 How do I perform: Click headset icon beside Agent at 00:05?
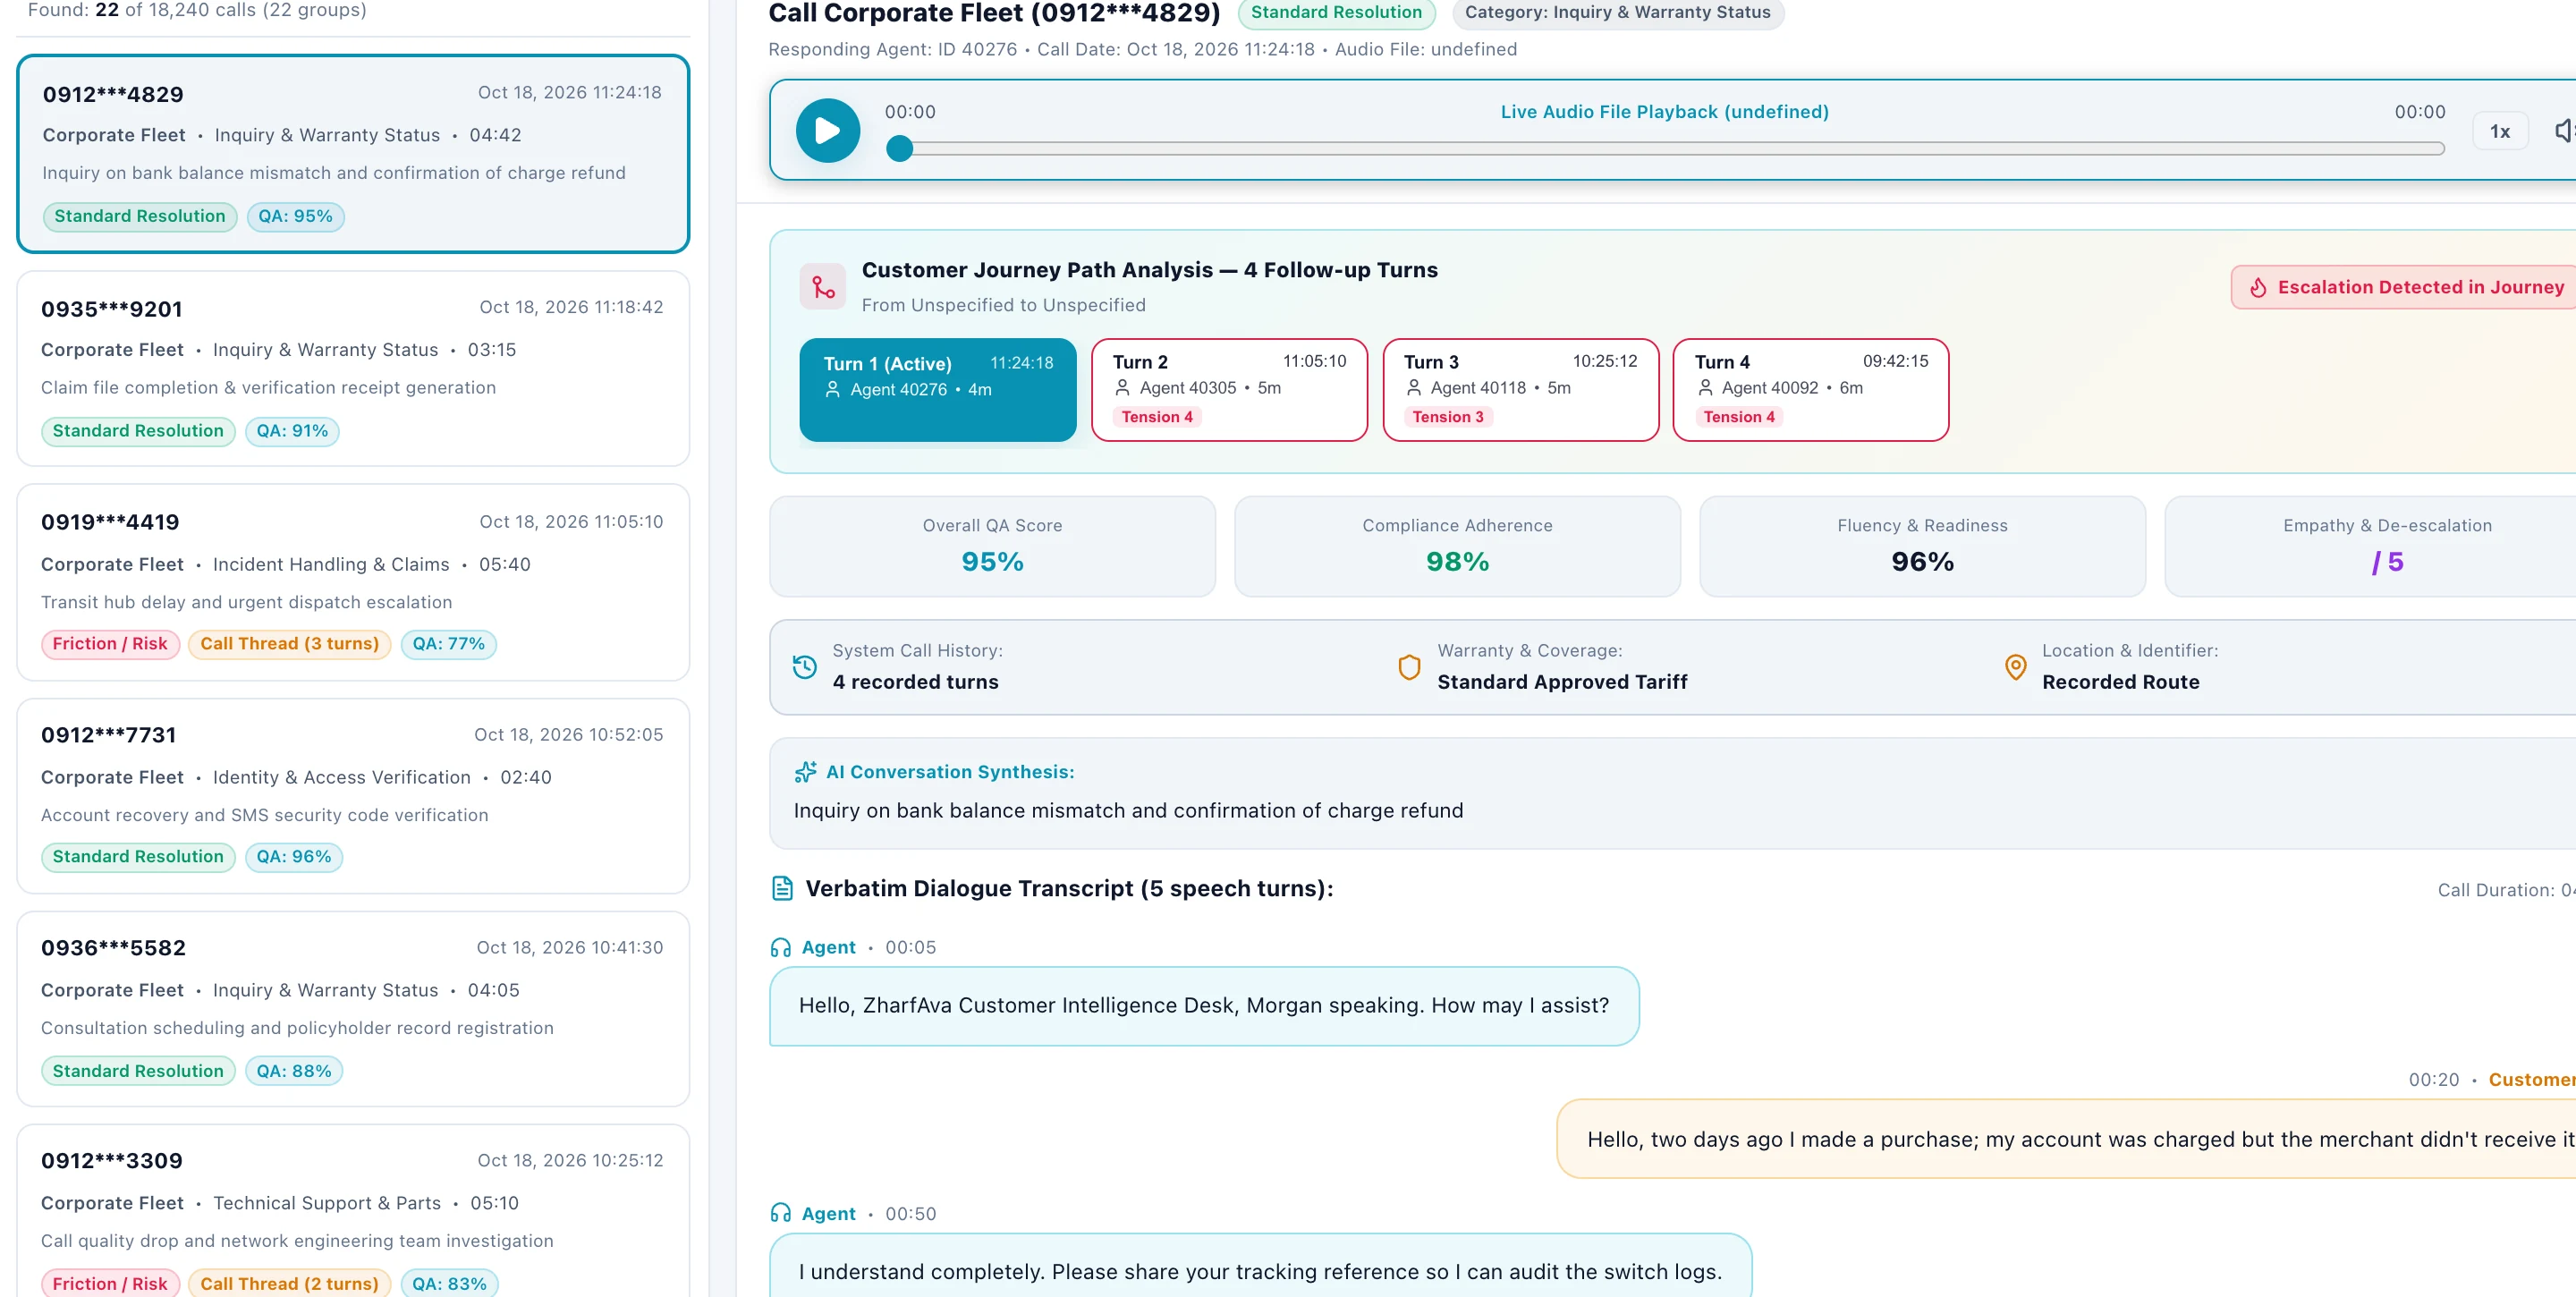click(780, 947)
